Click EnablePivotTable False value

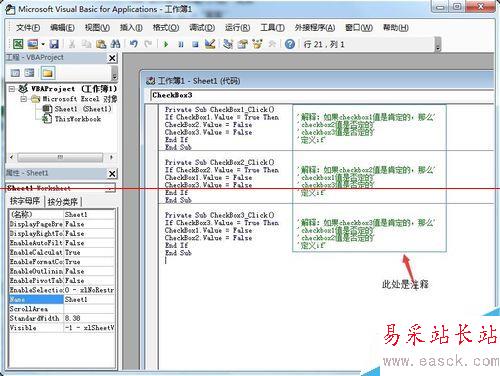(x=89, y=280)
